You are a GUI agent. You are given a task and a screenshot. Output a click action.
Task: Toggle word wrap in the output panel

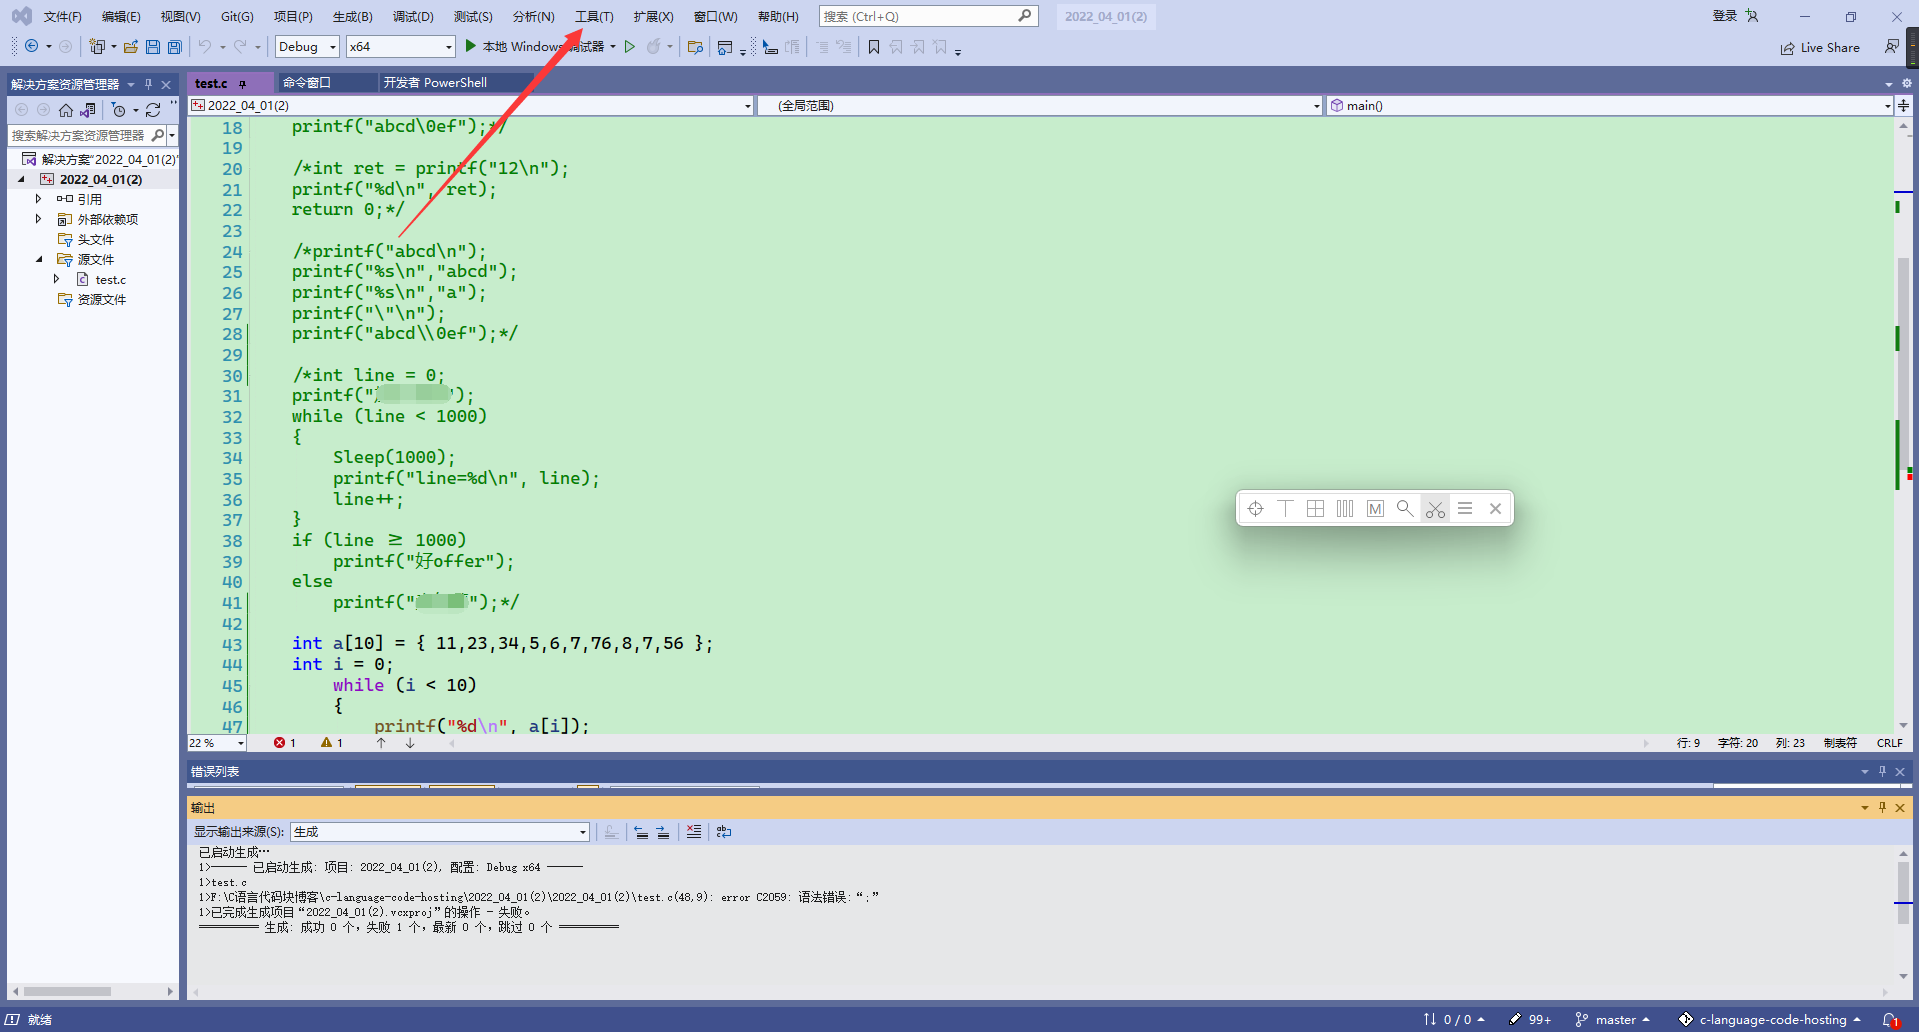point(724,832)
